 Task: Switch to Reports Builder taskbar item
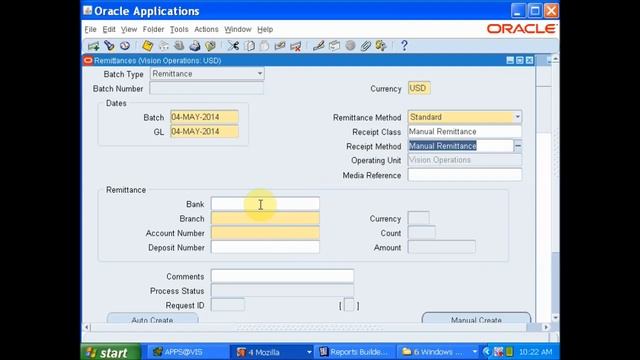355,352
